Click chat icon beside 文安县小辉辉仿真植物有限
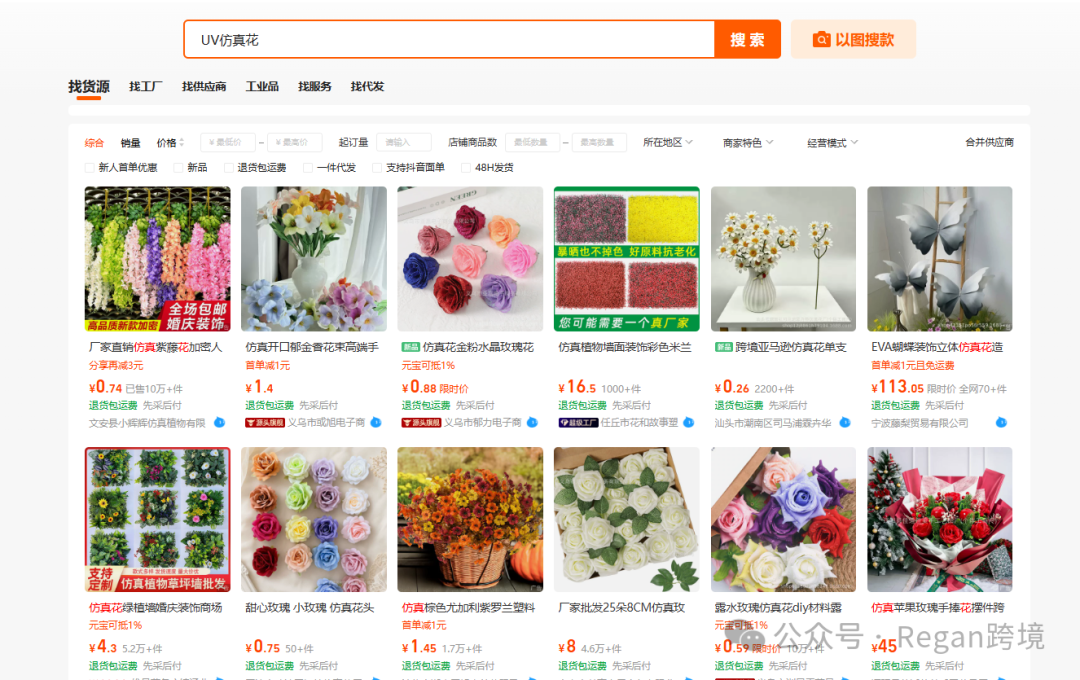This screenshot has width=1080, height=680. click(220, 422)
